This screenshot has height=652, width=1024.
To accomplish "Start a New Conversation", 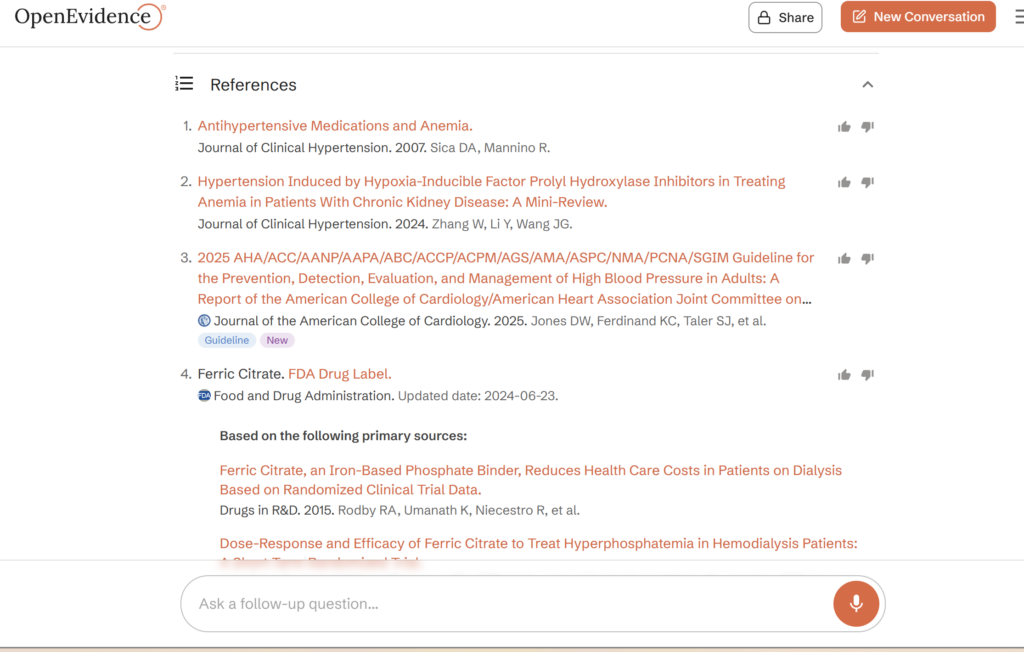I will pyautogui.click(x=918, y=17).
